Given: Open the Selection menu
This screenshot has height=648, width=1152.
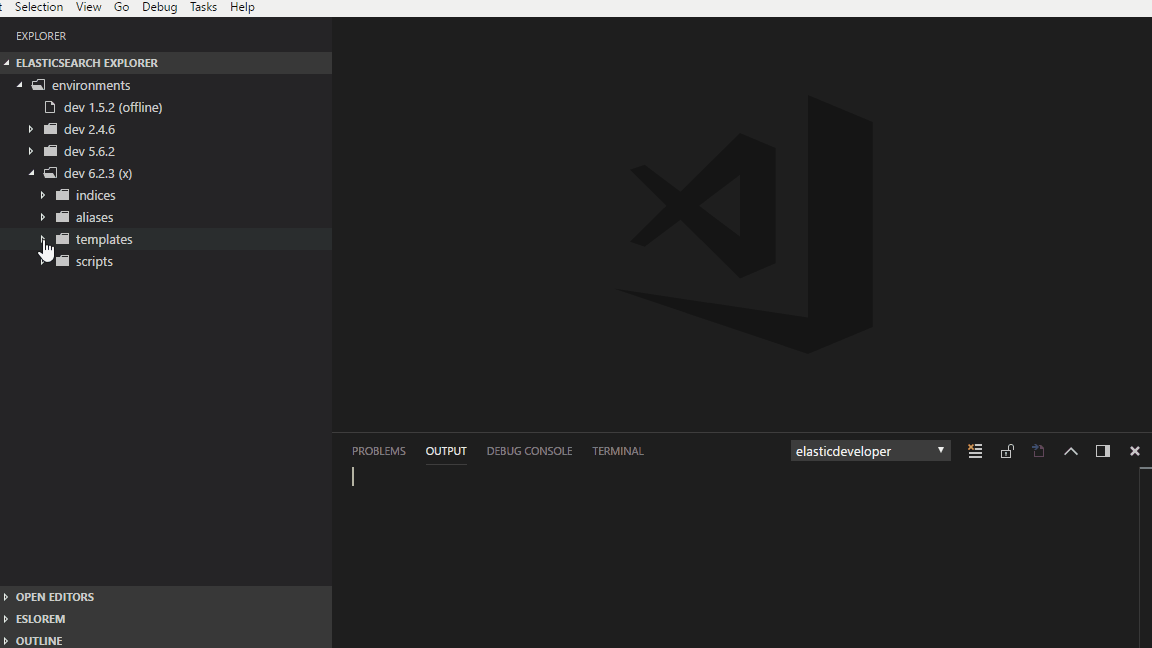Looking at the screenshot, I should point(39,7).
